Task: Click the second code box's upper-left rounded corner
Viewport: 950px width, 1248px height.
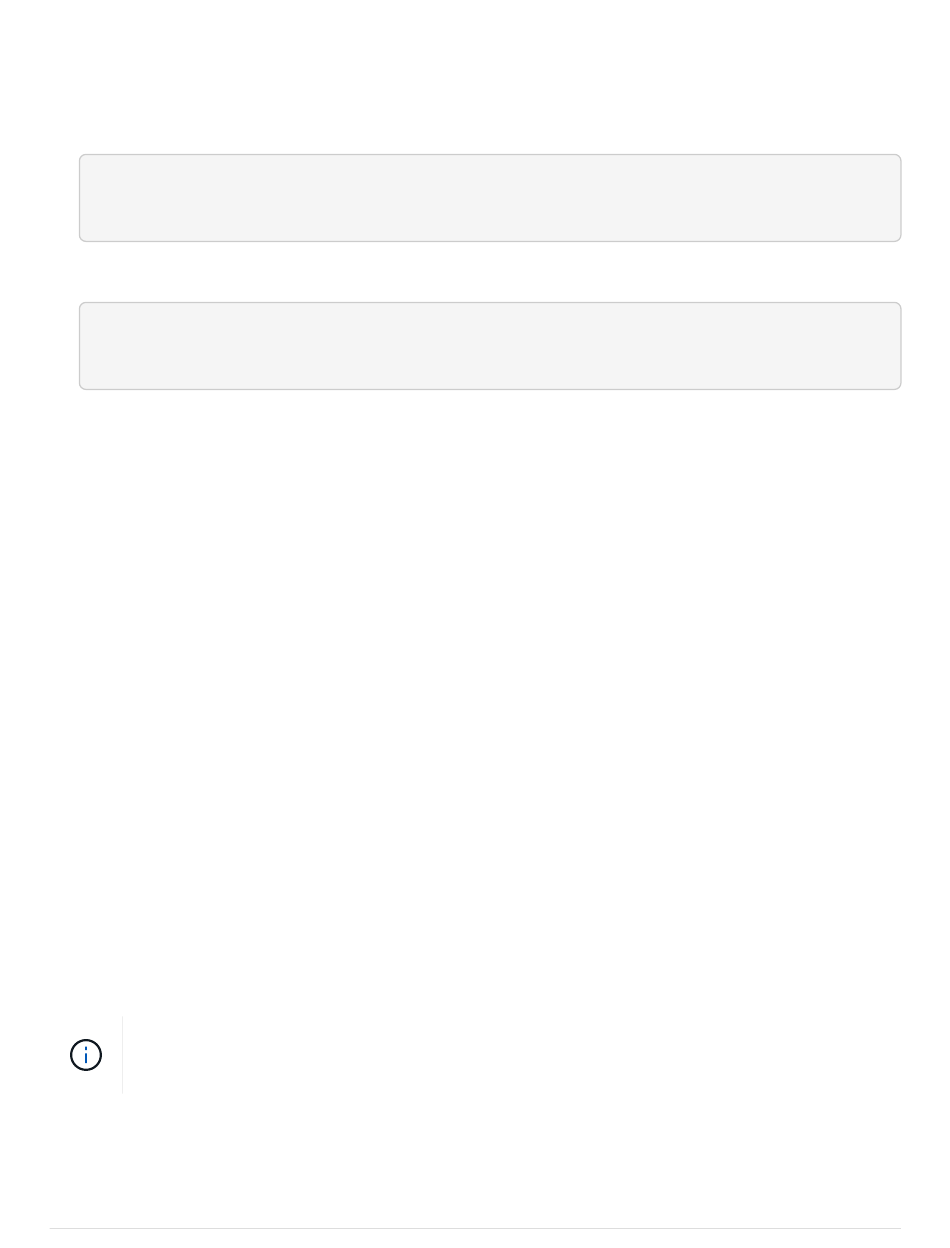Action: 83,306
